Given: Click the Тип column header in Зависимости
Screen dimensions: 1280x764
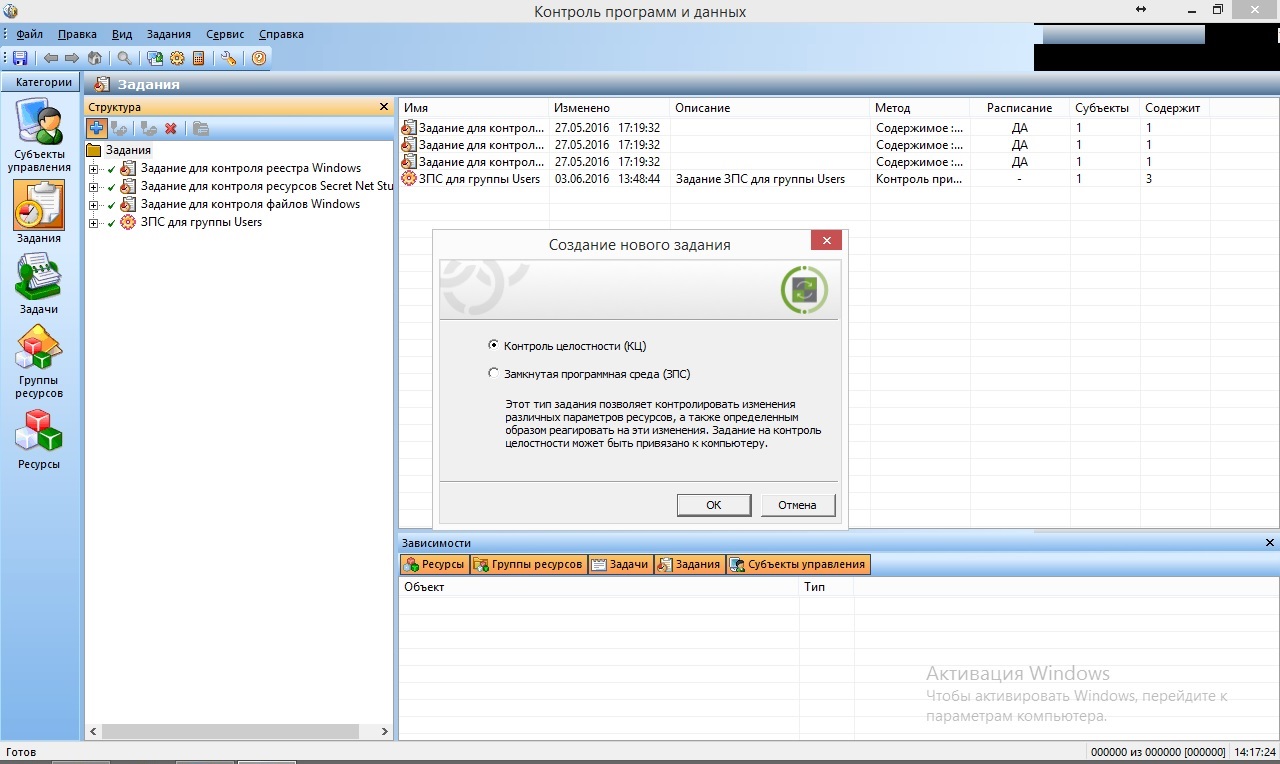Looking at the screenshot, I should (827, 587).
